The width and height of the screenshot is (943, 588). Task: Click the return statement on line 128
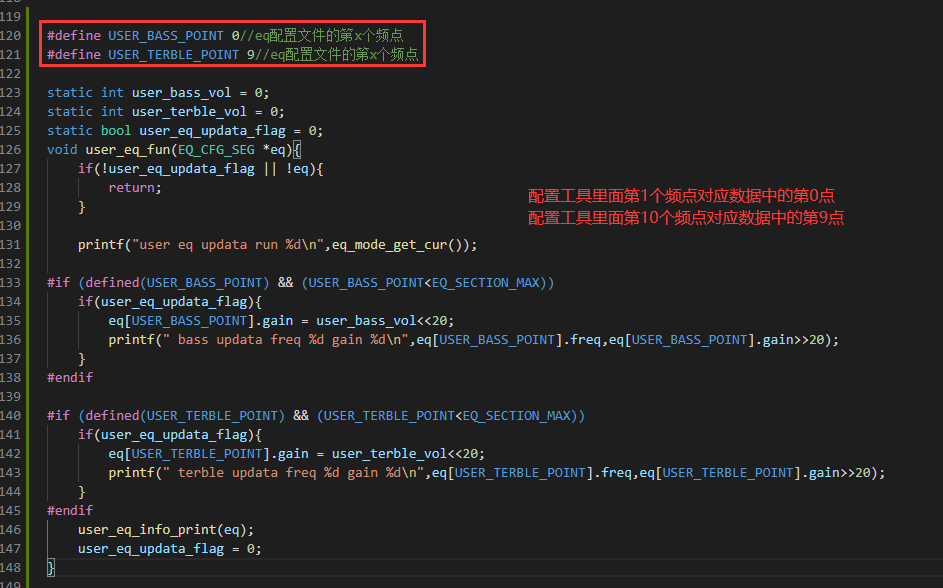[x=135, y=188]
